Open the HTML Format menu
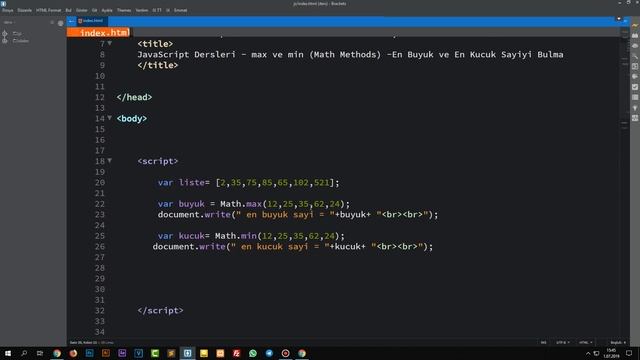Image resolution: width=640 pixels, height=360 pixels. [49, 10]
